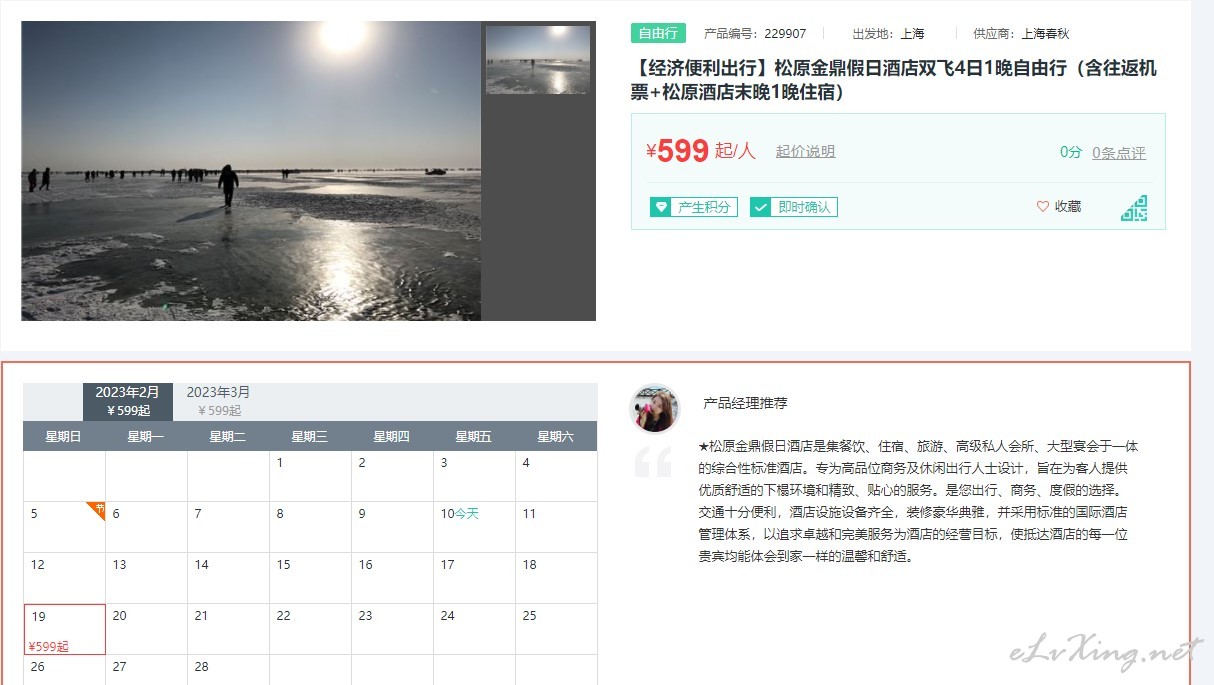This screenshot has width=1214, height=685.
Task: Click the main frozen lake photo
Action: [x=251, y=171]
